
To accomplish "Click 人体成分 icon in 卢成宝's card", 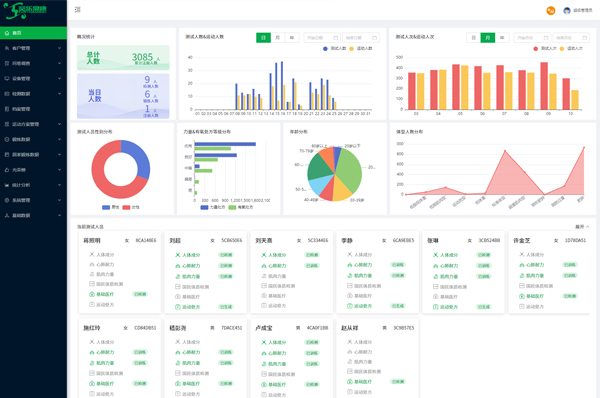I will [264, 343].
